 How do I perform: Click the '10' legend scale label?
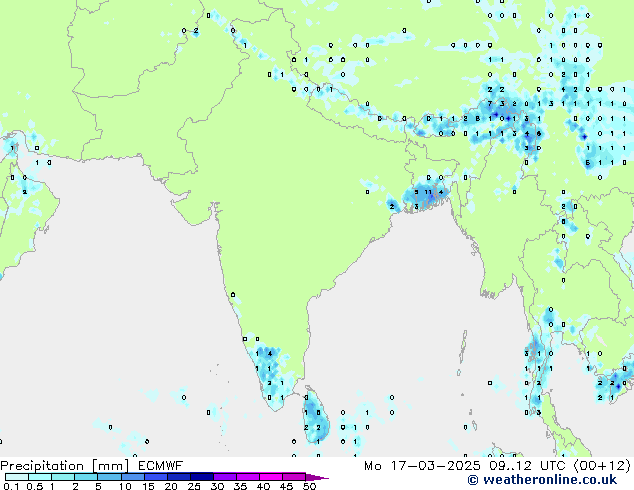pos(125,486)
